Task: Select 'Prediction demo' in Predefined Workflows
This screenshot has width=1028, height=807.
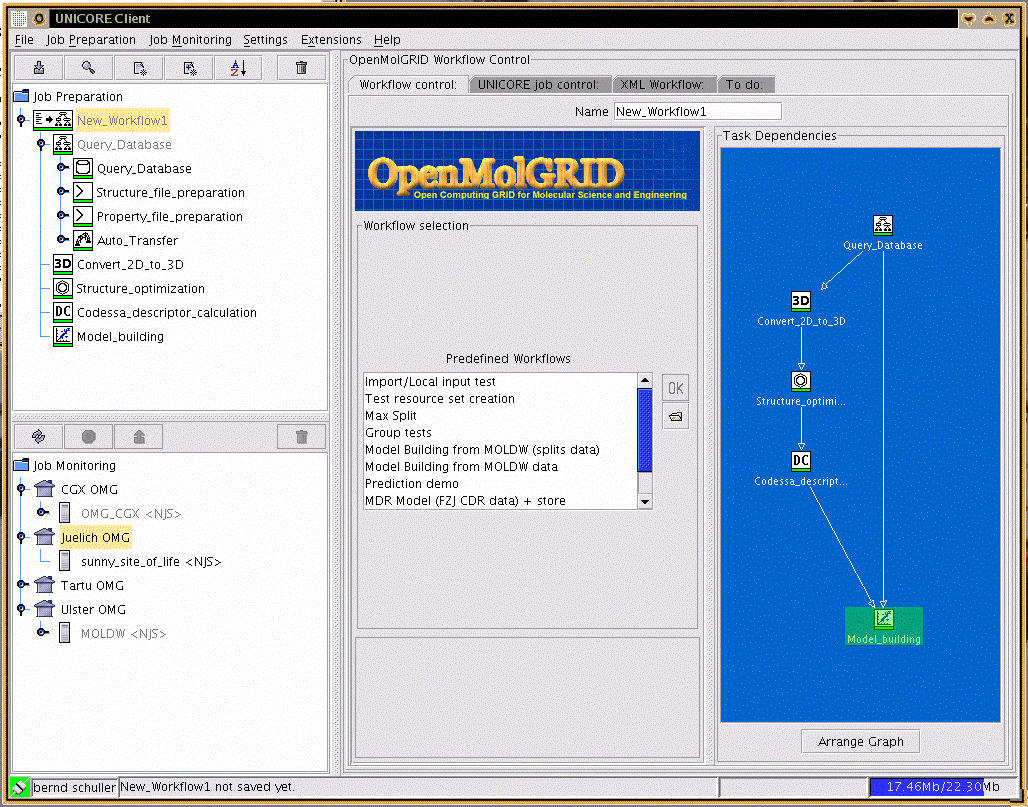Action: click(x=501, y=484)
